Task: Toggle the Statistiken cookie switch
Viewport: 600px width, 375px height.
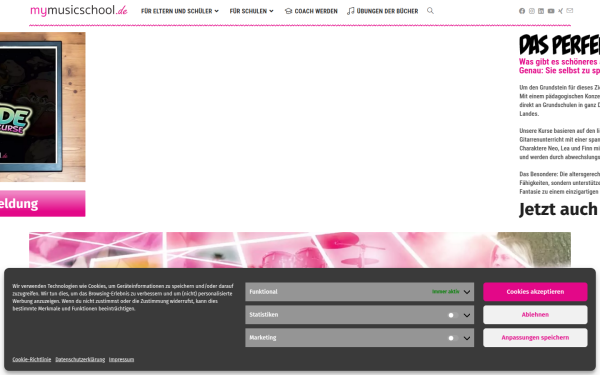Action: [x=453, y=315]
